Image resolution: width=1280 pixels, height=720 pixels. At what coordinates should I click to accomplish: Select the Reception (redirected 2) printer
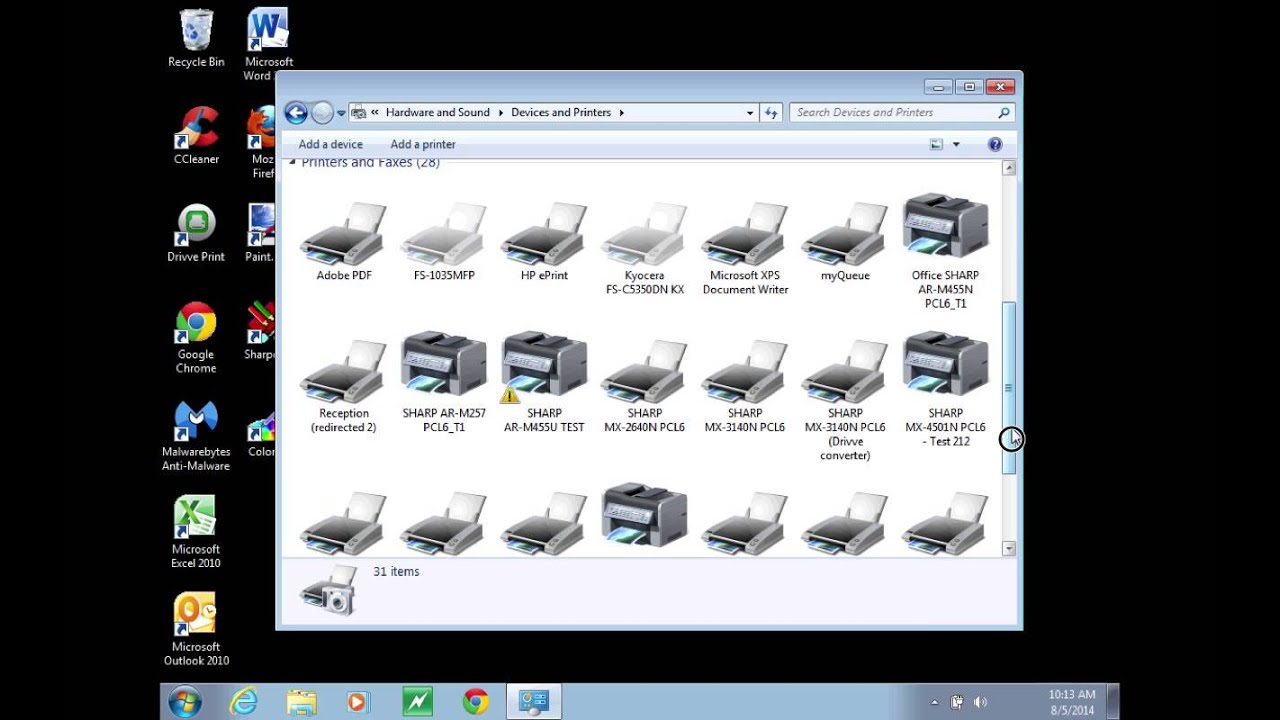pyautogui.click(x=344, y=387)
